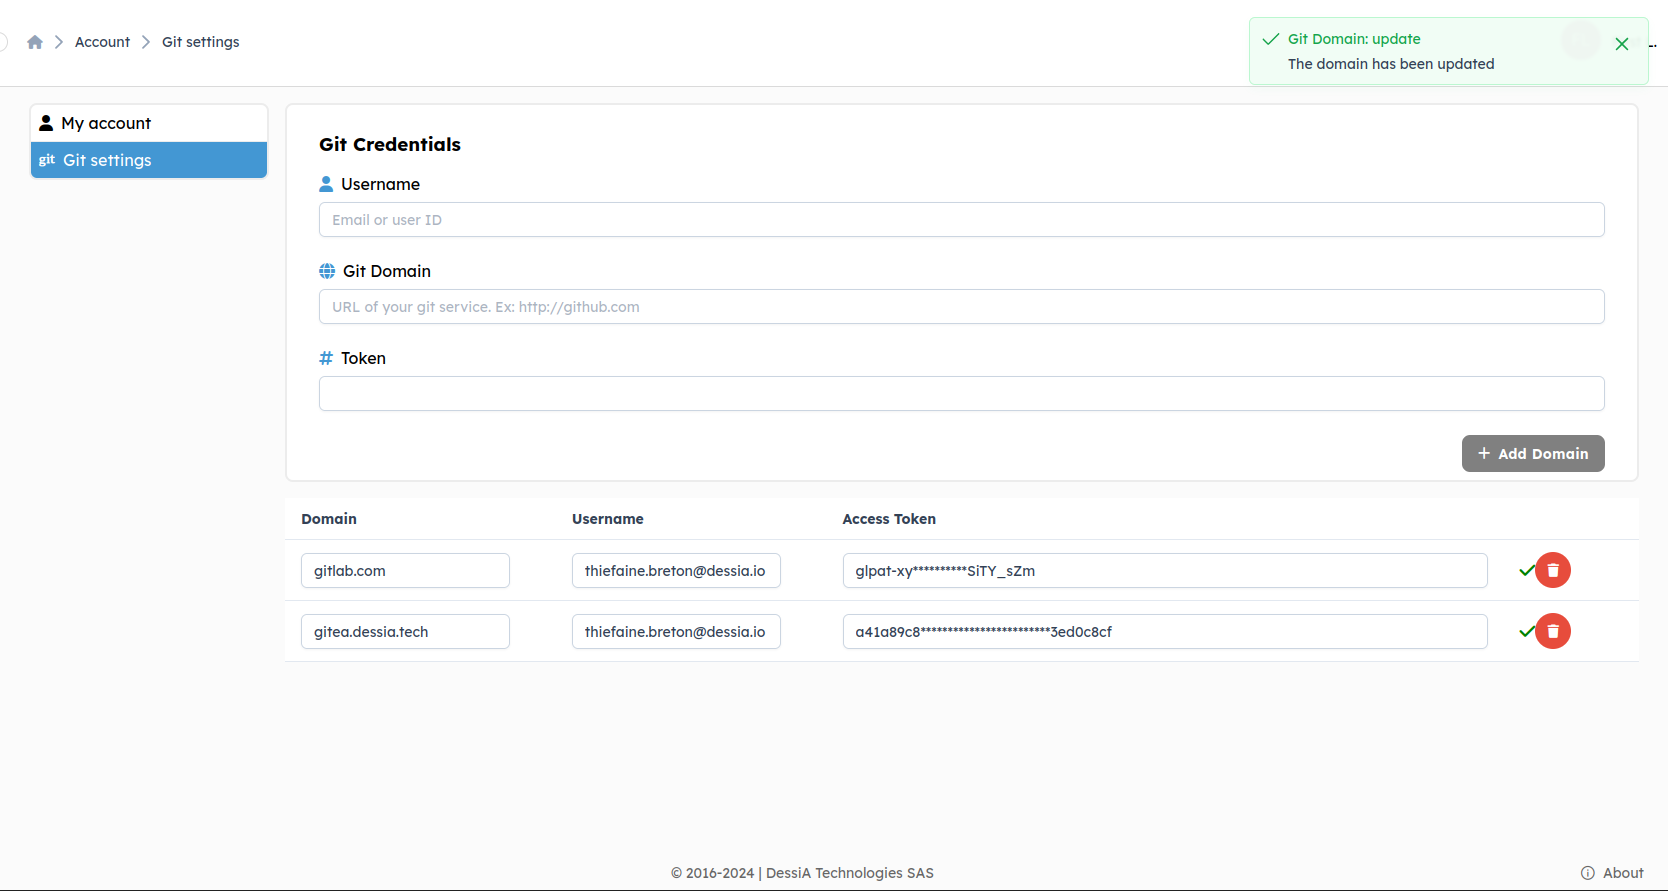This screenshot has height=891, width=1668.
Task: Edit the a41a89c8 access token field
Action: pos(1164,632)
